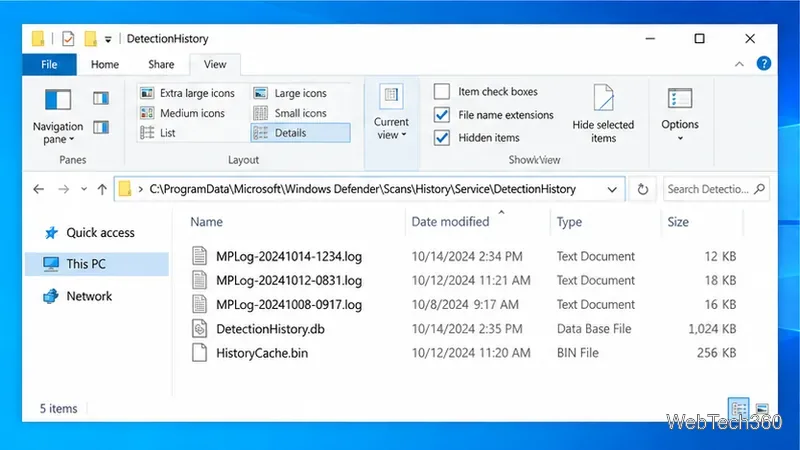The image size is (800, 450).
Task: Click date 10/8/2024 9:17 AM
Action: coord(465,305)
